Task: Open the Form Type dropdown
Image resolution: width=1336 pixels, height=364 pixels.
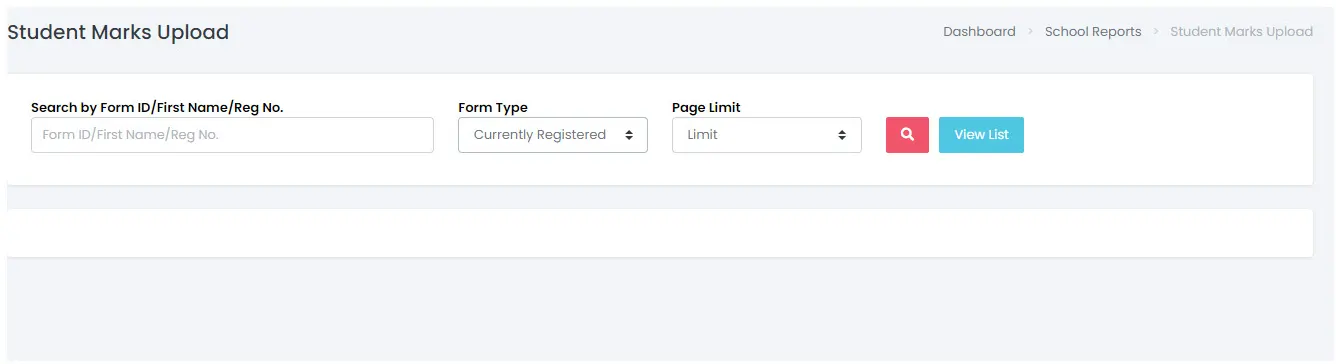Action: pyautogui.click(x=553, y=135)
